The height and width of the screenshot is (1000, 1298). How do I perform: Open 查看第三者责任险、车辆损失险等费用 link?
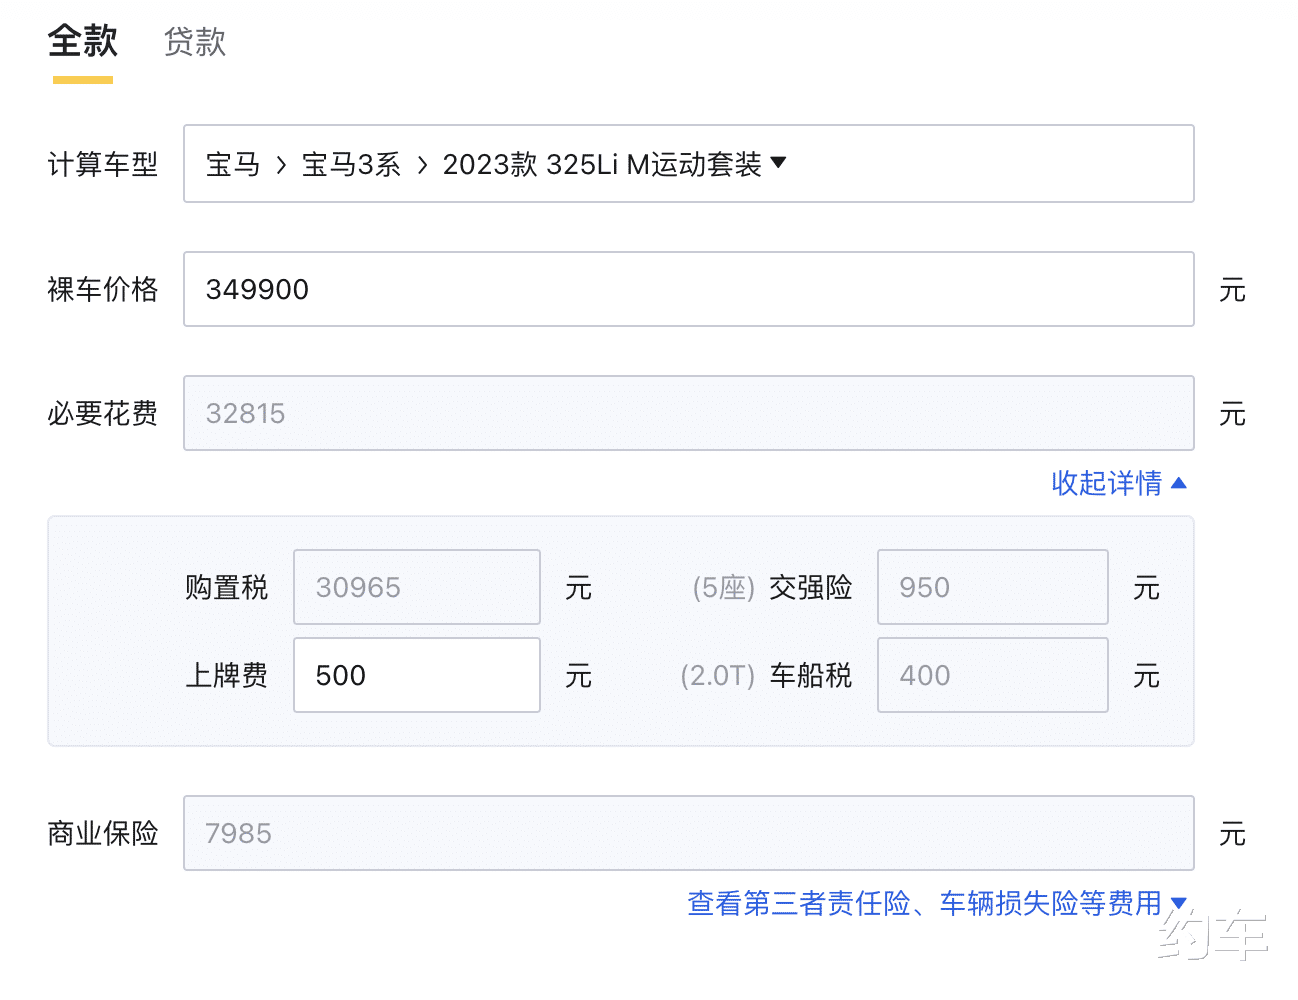[936, 903]
